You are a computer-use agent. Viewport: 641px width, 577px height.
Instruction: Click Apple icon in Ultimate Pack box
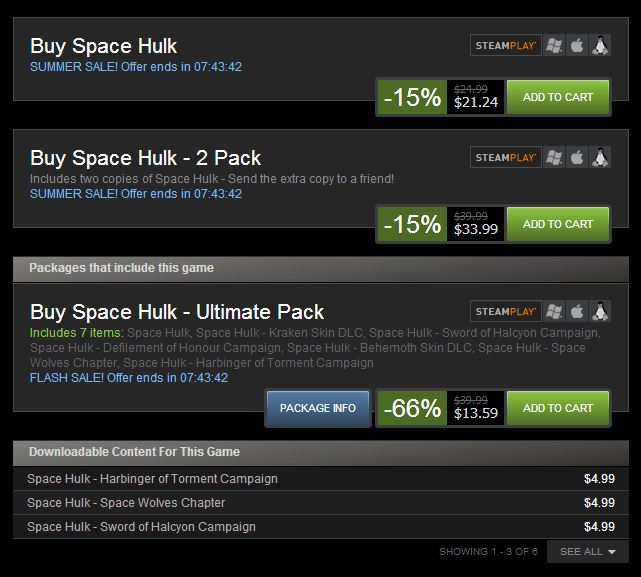577,311
